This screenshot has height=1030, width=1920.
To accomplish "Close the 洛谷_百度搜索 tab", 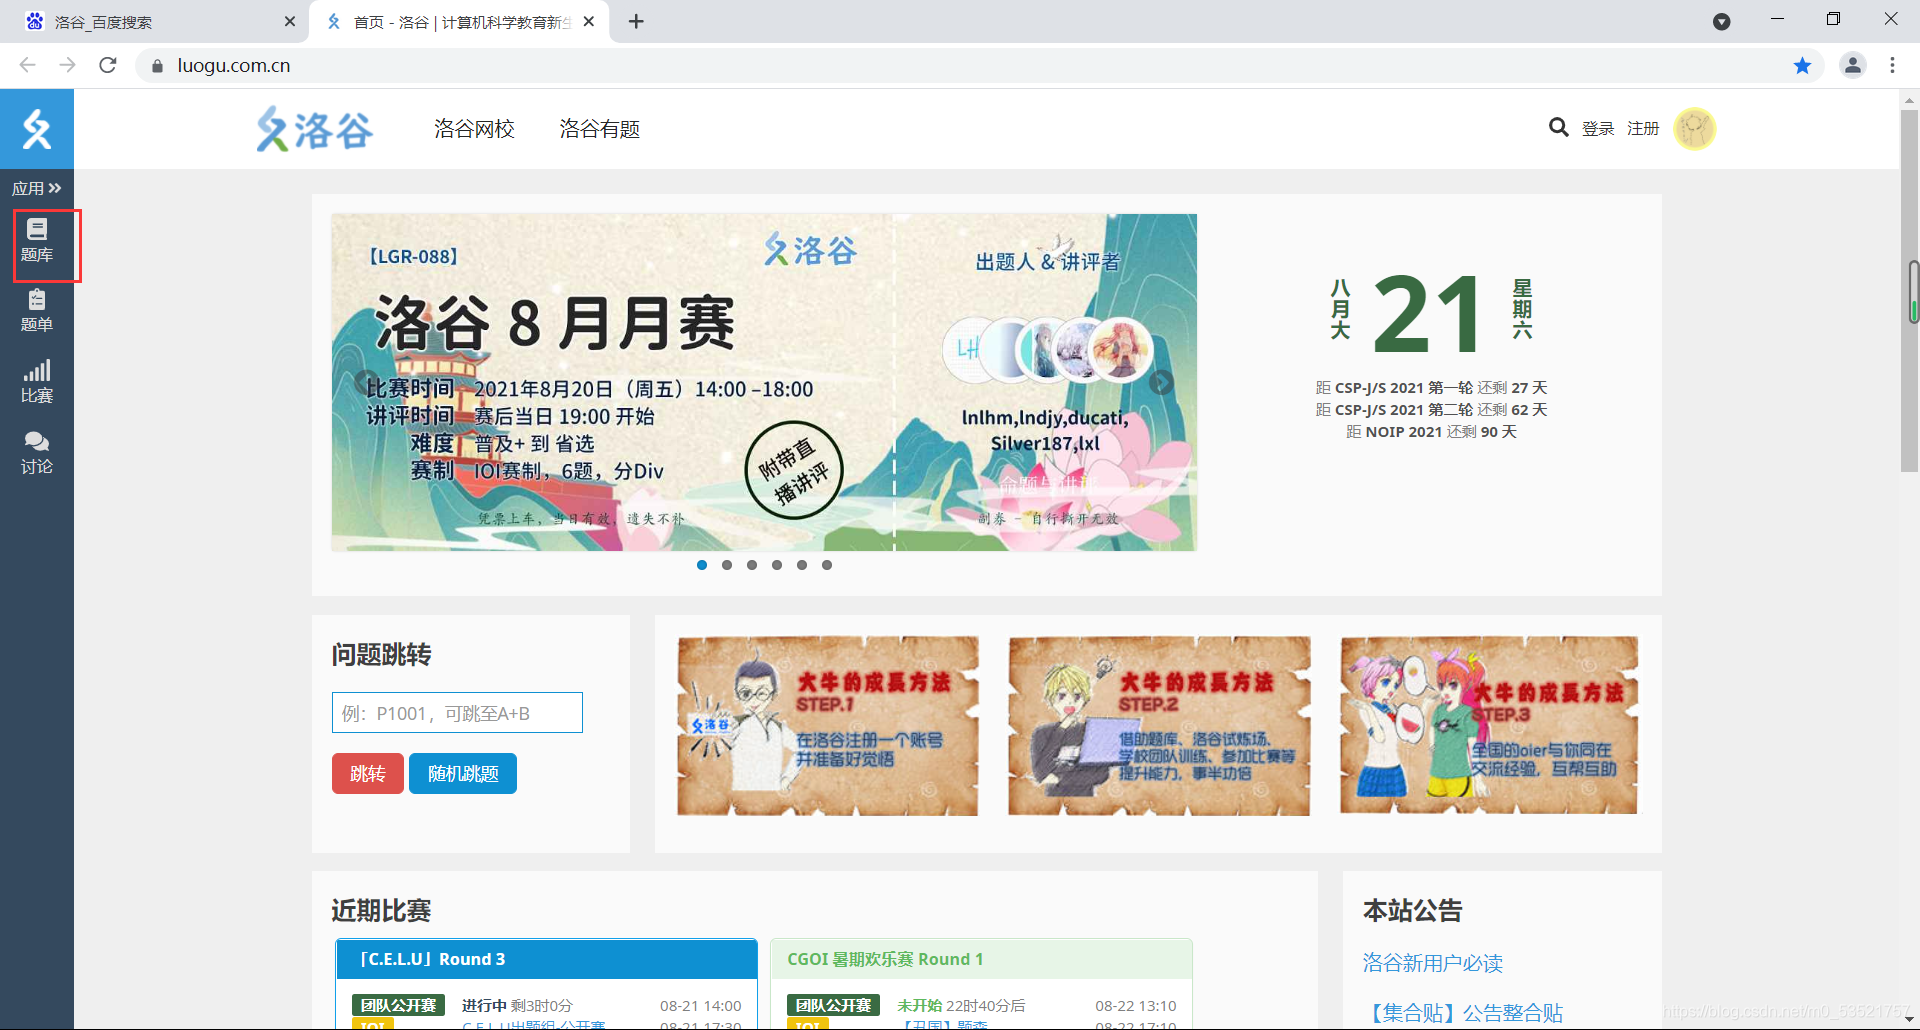I will 290,21.
